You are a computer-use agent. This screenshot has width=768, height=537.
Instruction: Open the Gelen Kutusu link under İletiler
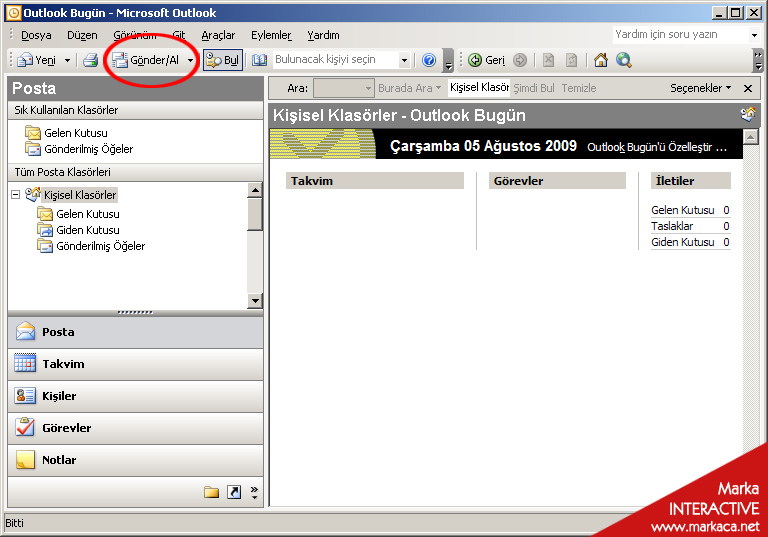tap(683, 210)
